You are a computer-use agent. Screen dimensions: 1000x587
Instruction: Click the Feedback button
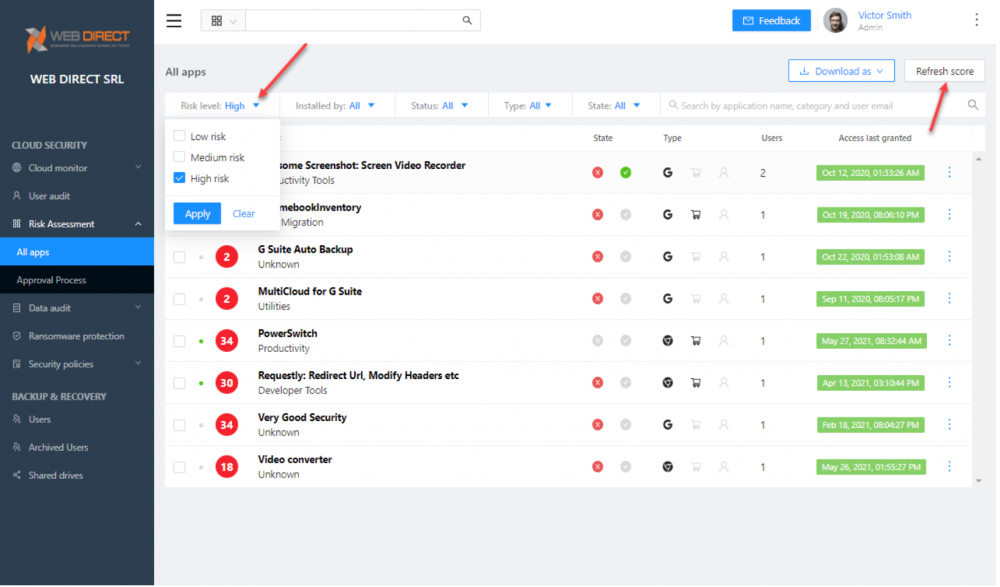(x=774, y=20)
